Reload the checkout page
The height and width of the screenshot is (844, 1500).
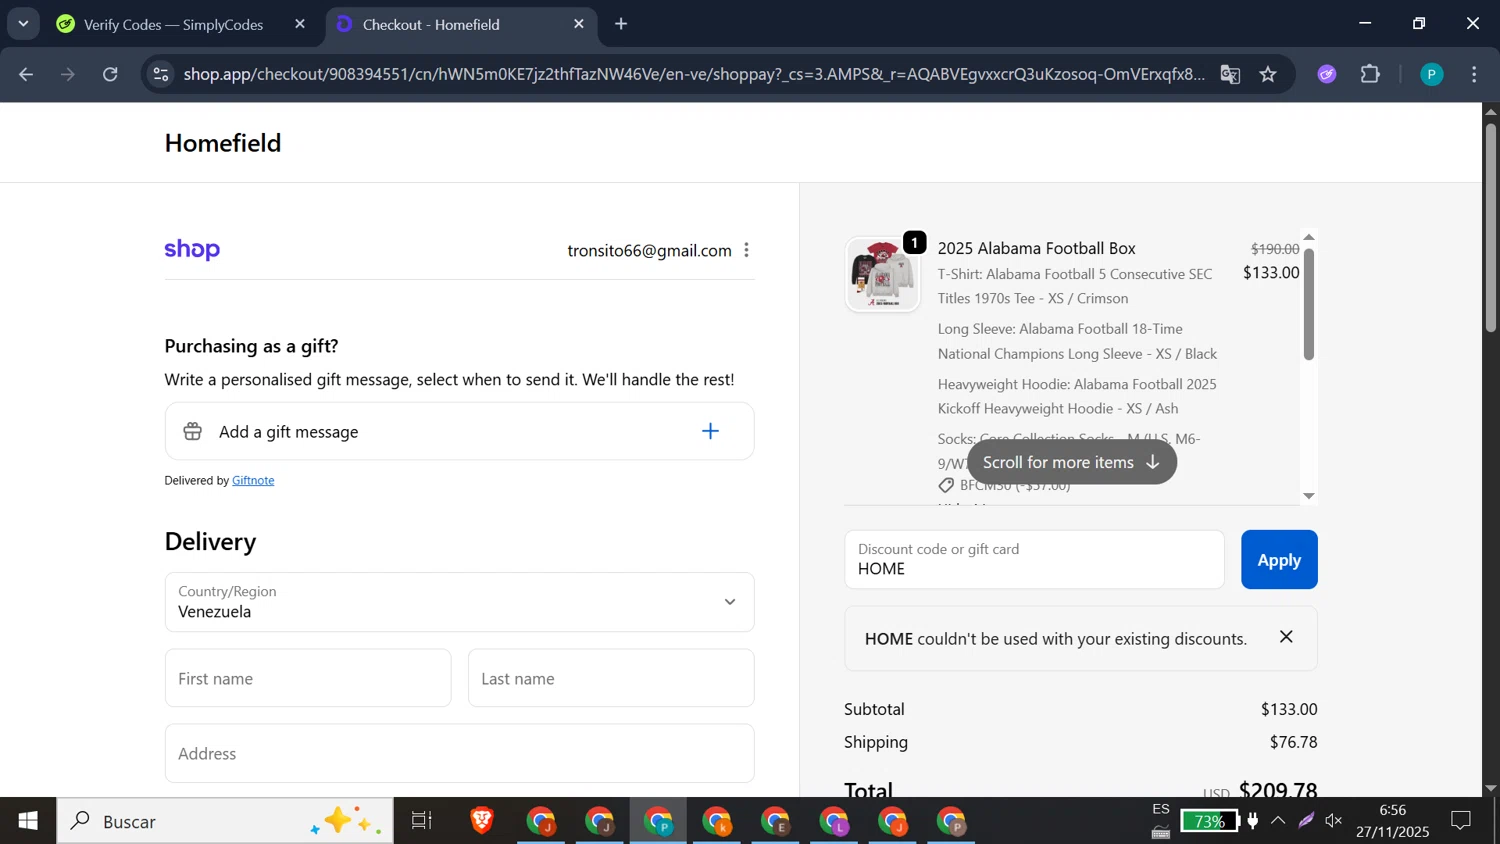[x=110, y=74]
